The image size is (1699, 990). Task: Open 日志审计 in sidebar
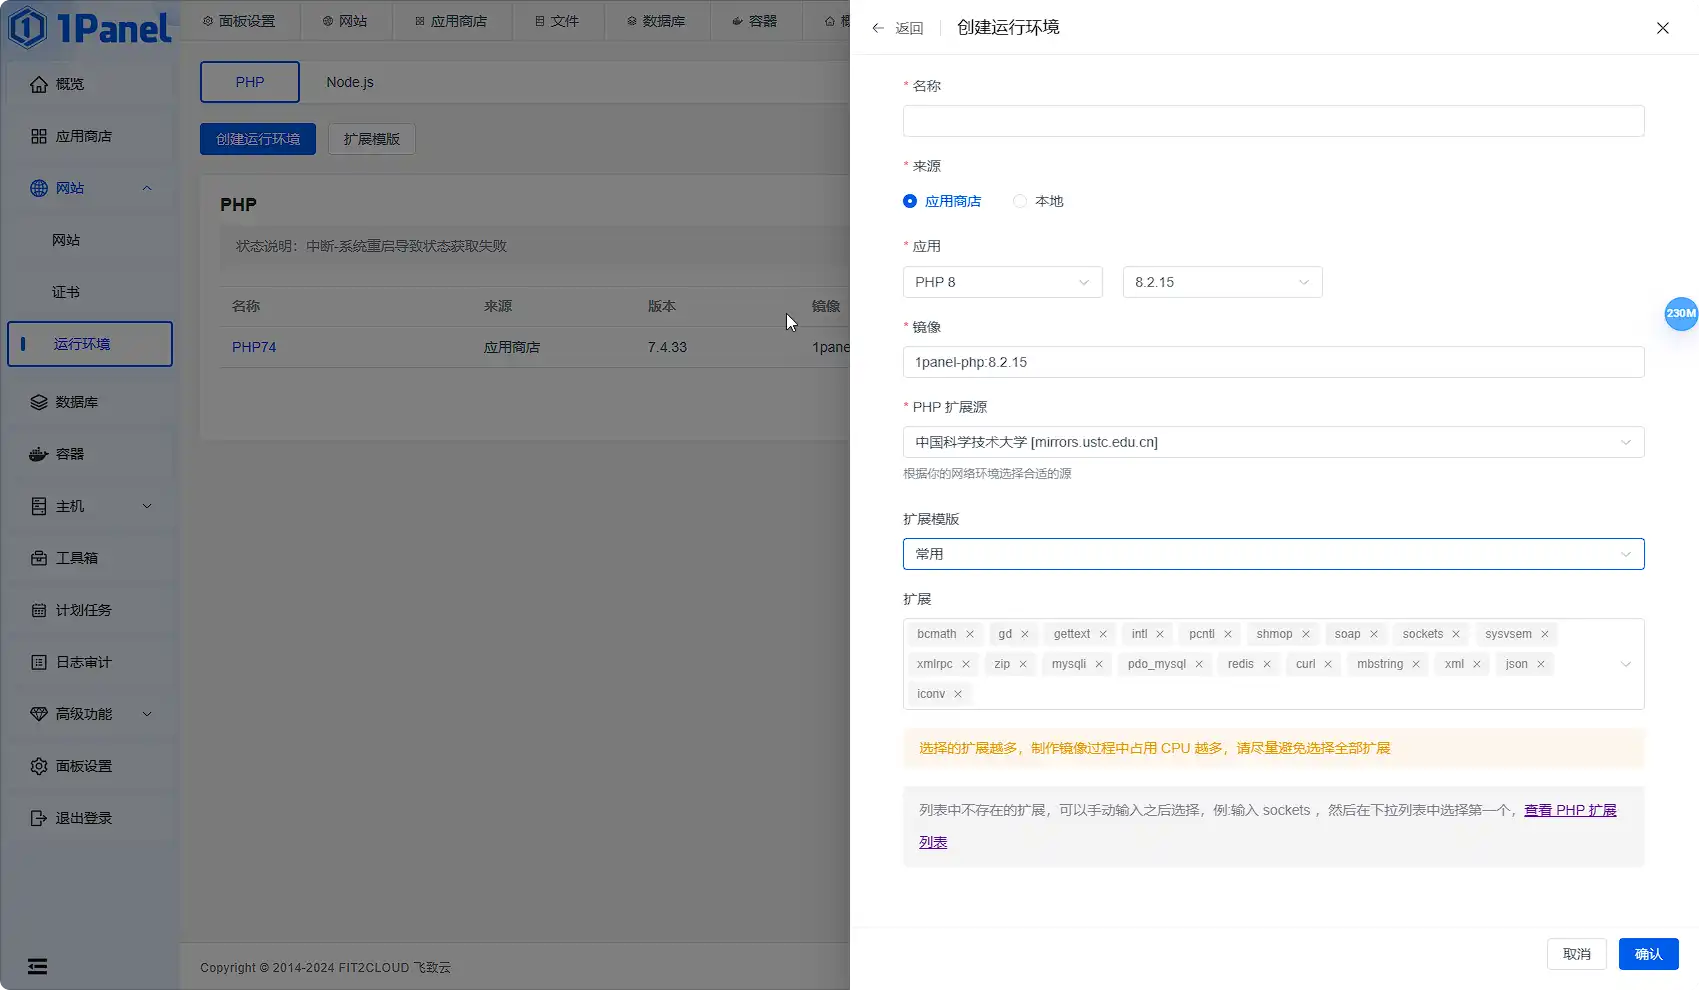coord(90,662)
